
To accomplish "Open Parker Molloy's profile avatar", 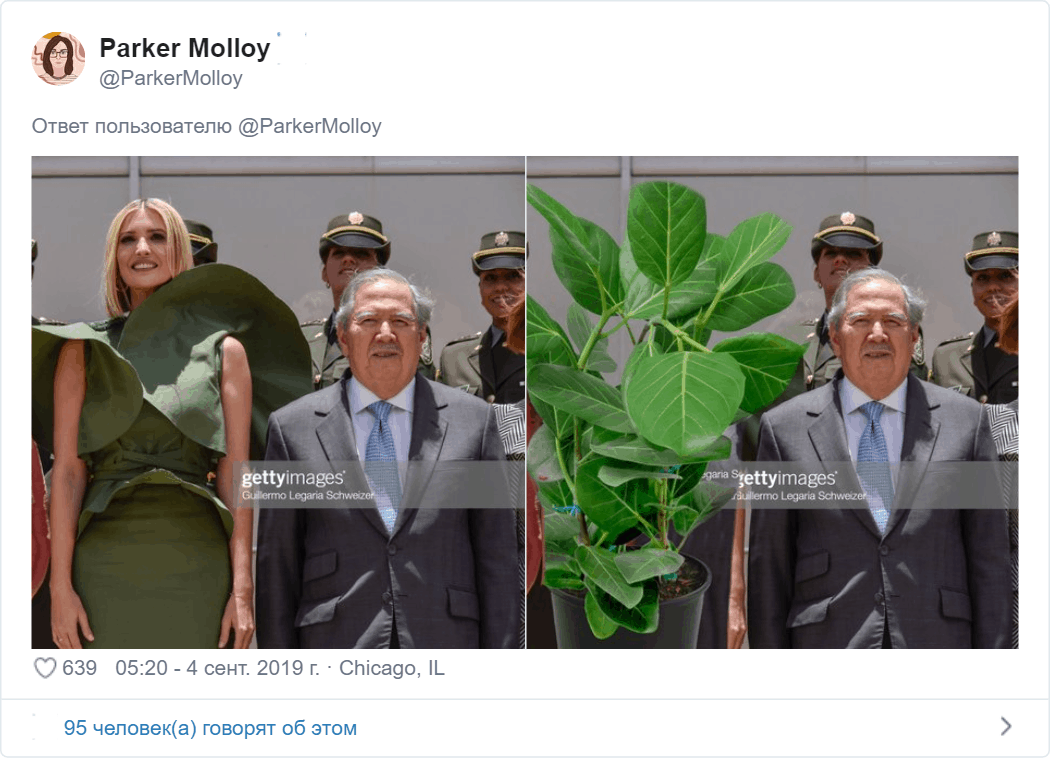I will tap(58, 59).
